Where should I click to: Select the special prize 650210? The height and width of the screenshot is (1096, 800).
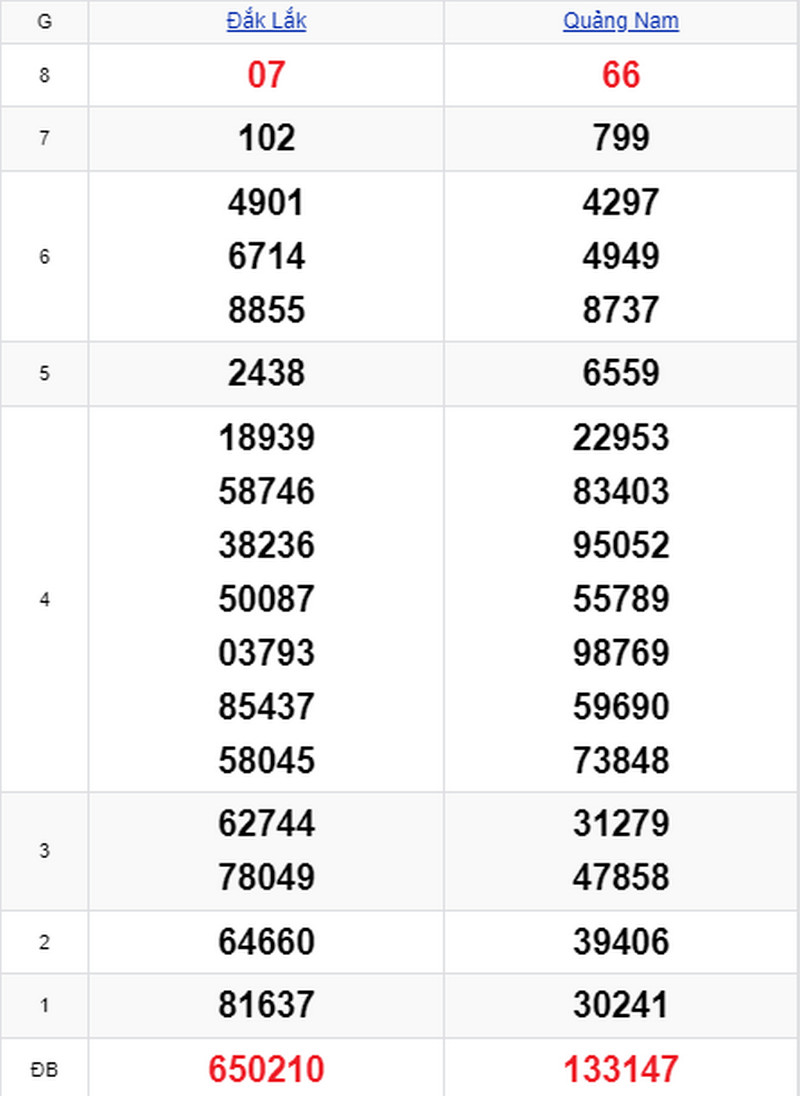266,1069
